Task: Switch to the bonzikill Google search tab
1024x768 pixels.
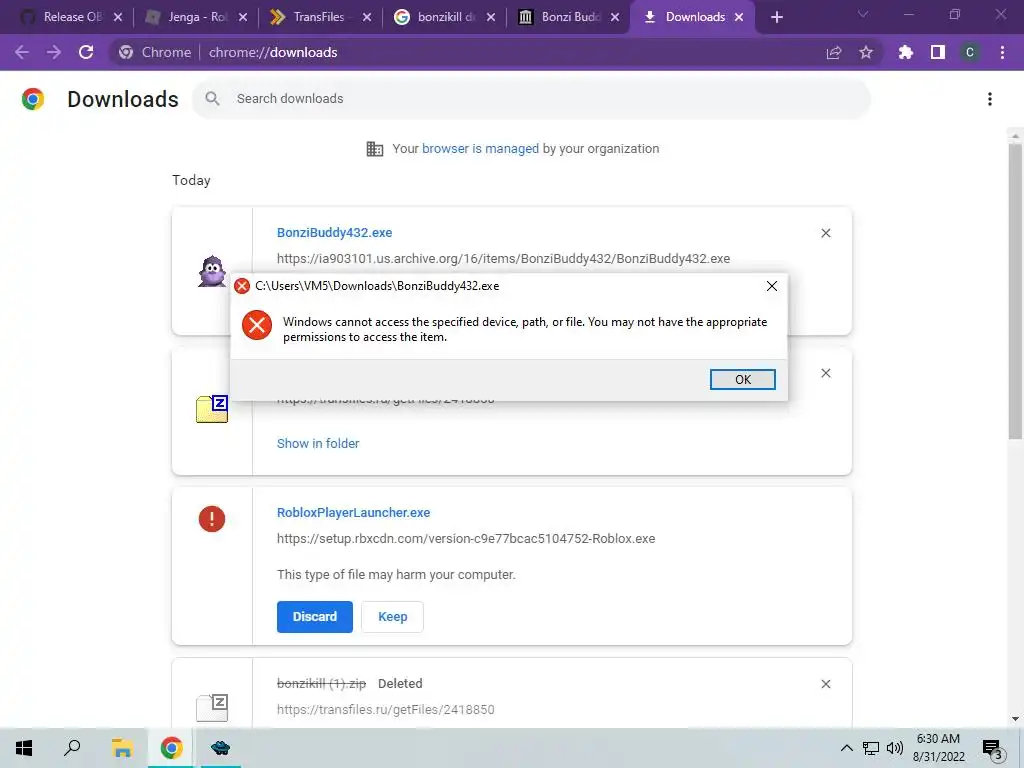Action: click(x=444, y=17)
